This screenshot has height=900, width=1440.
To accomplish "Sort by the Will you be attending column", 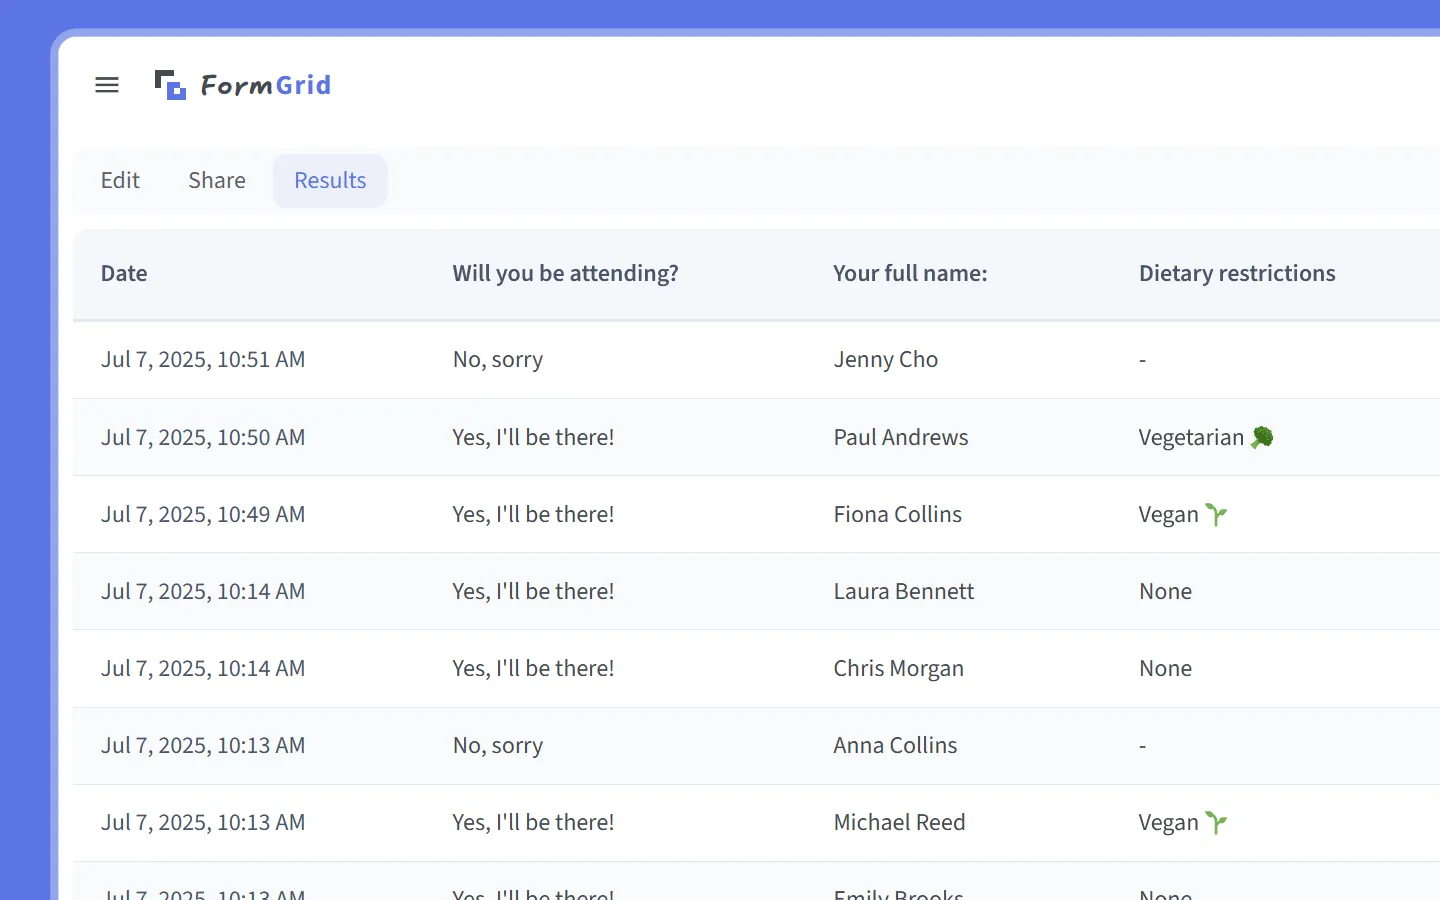I will [565, 273].
